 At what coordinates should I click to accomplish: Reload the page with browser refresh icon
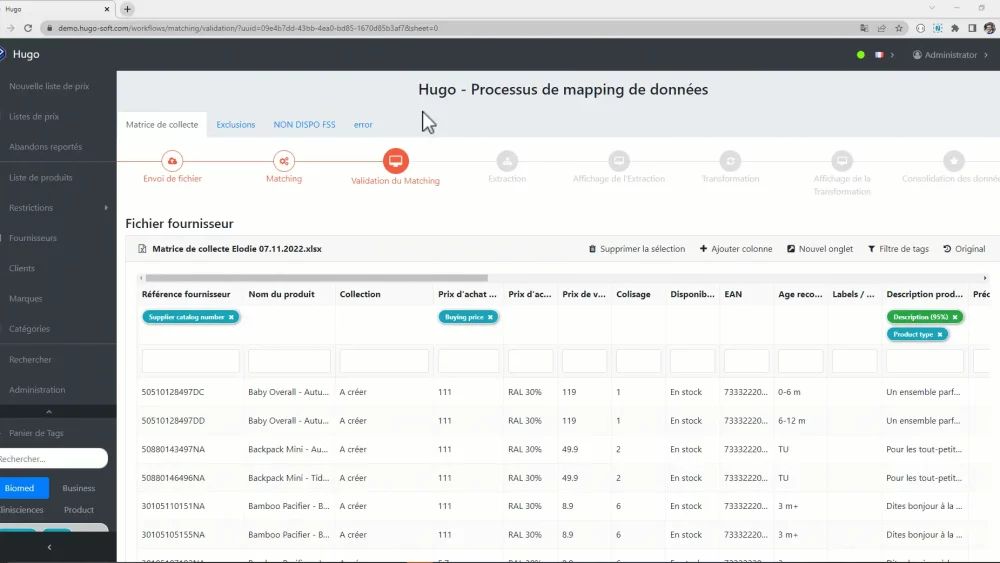pyautogui.click(x=28, y=28)
